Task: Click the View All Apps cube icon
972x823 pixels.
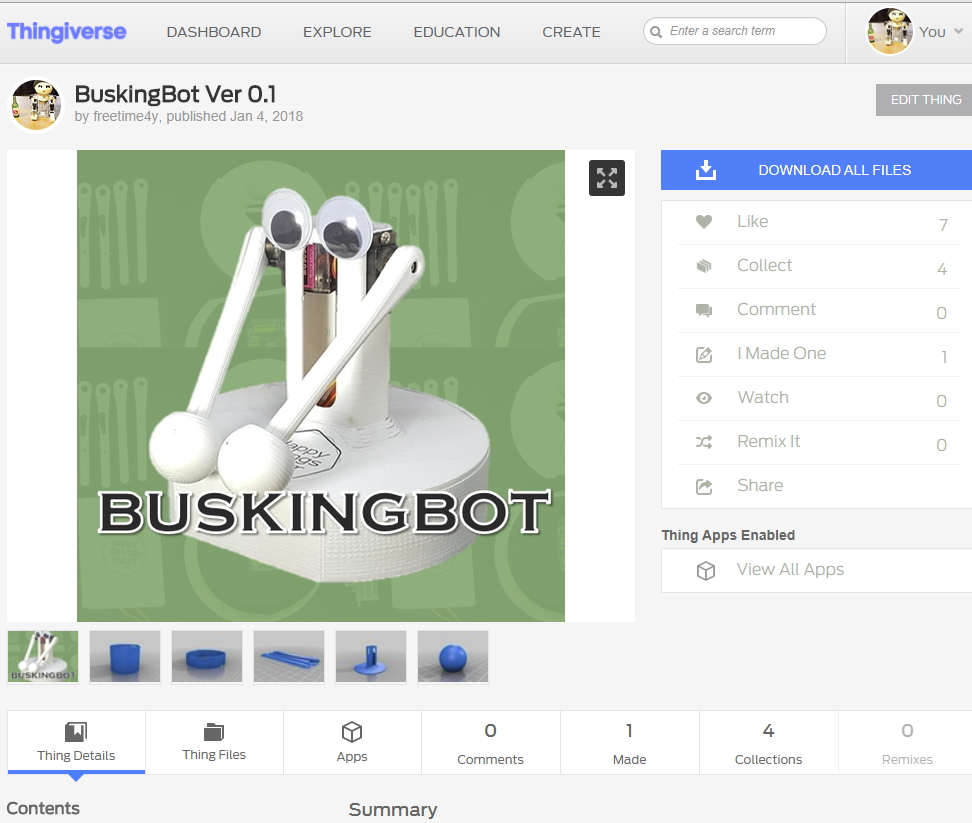Action: 705,570
